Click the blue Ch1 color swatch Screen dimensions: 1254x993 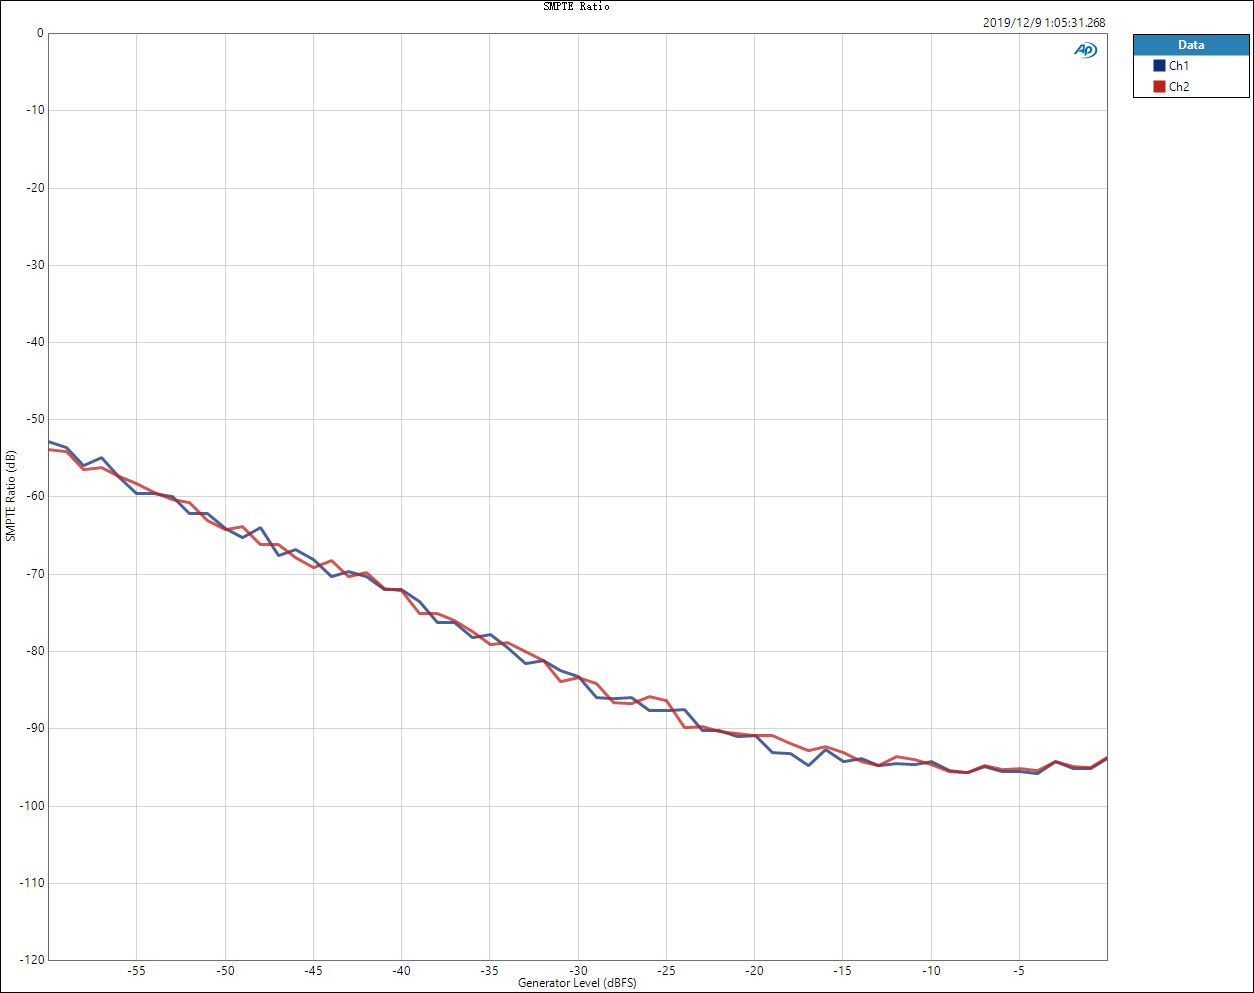(x=1159, y=66)
